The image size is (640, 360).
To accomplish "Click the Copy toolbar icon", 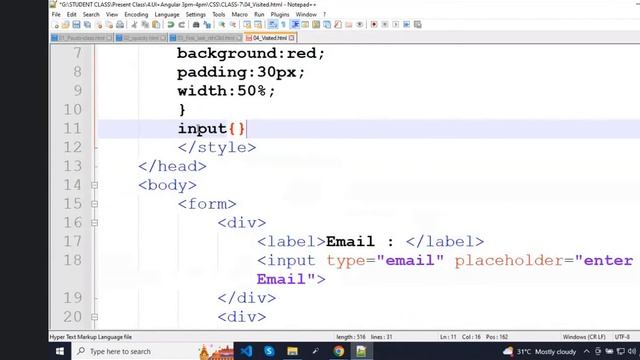I will (x=145, y=24).
